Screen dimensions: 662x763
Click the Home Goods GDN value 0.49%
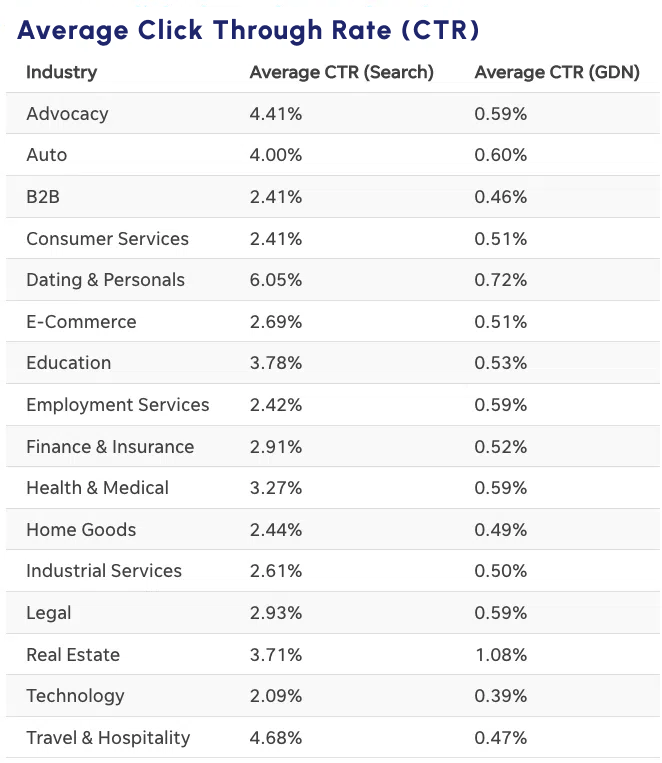click(x=500, y=530)
